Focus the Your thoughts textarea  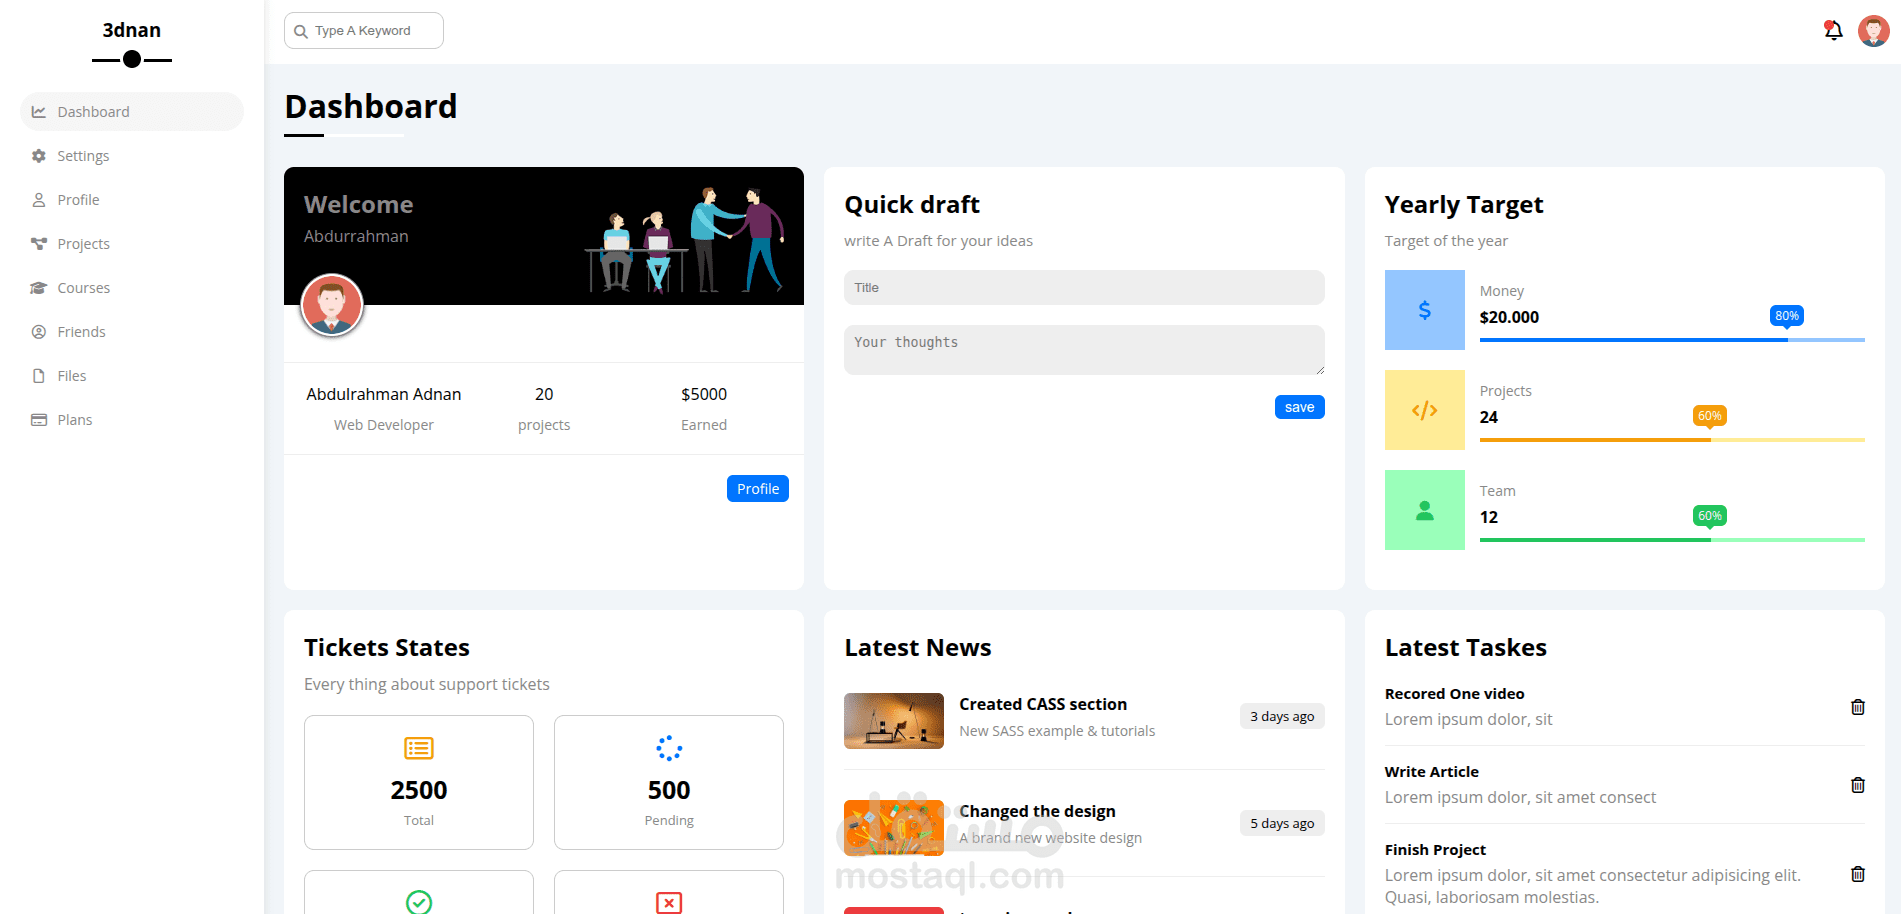(1084, 350)
